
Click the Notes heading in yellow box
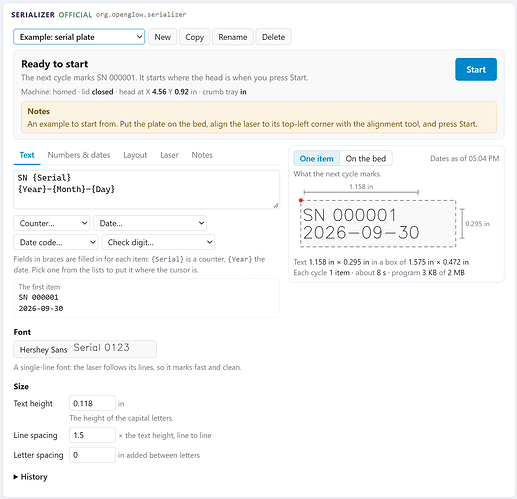(39, 111)
